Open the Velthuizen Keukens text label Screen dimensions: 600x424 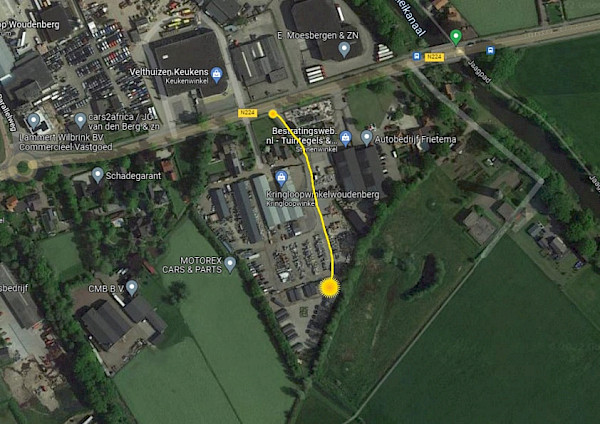(169, 72)
